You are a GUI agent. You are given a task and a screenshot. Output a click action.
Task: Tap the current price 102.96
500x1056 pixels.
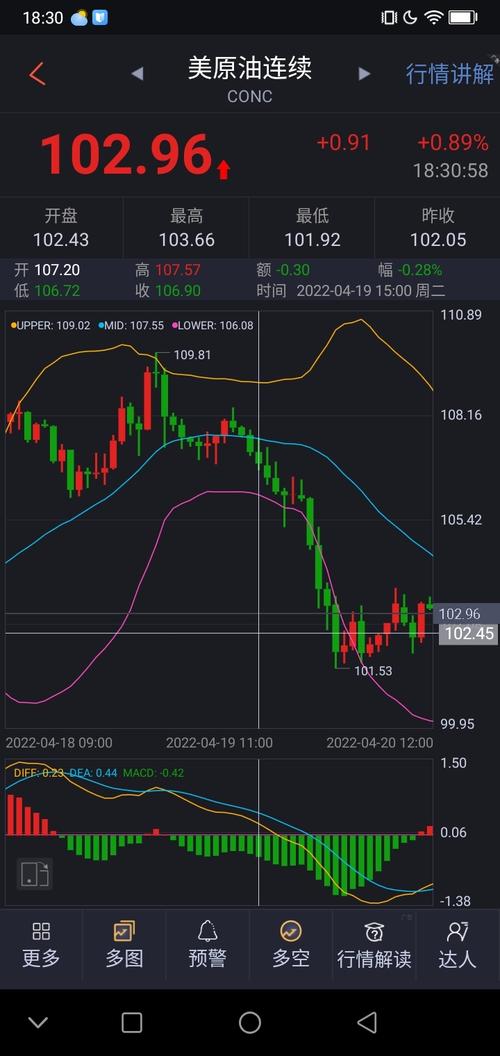[x=127, y=155]
